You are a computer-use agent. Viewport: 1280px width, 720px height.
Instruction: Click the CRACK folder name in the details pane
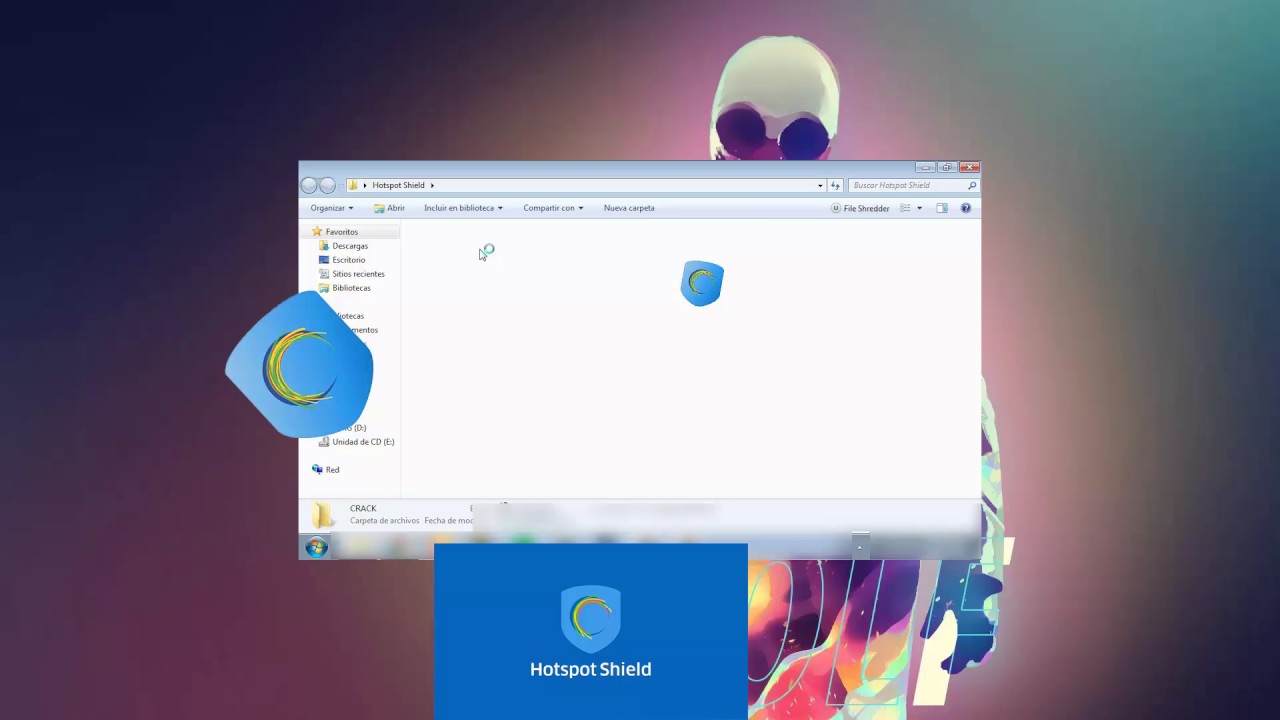click(x=363, y=508)
